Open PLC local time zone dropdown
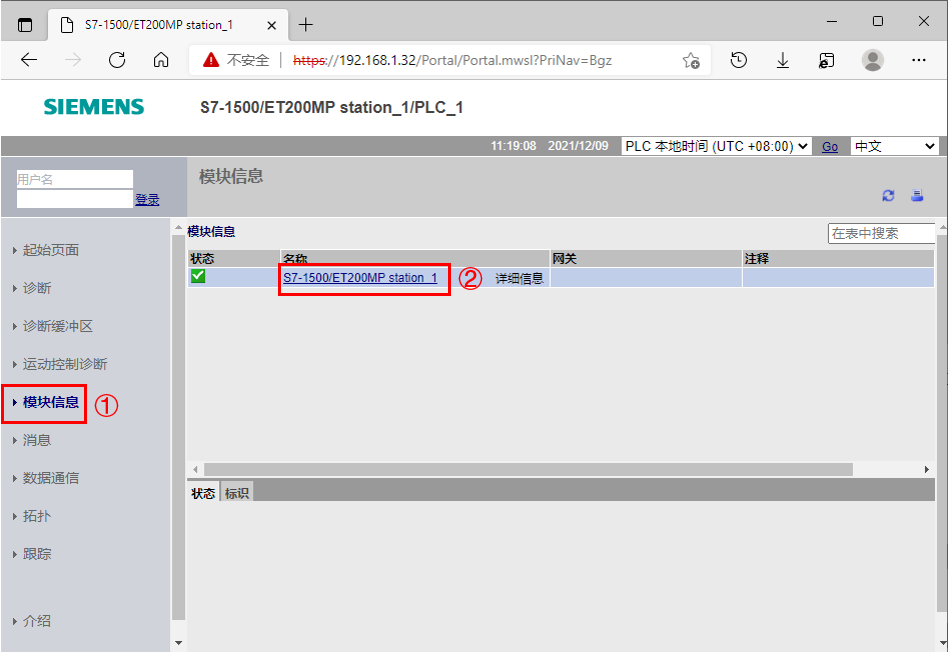Viewport: 948px width, 652px height. (716, 146)
